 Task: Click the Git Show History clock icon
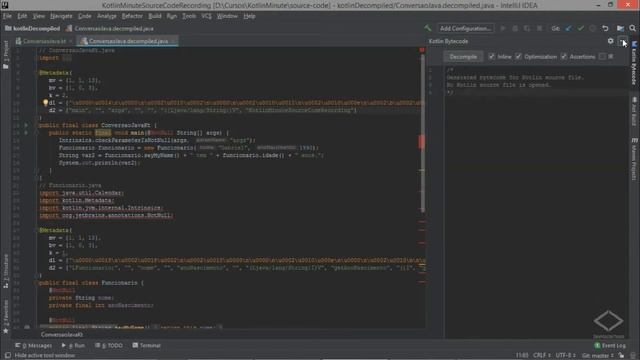593,28
